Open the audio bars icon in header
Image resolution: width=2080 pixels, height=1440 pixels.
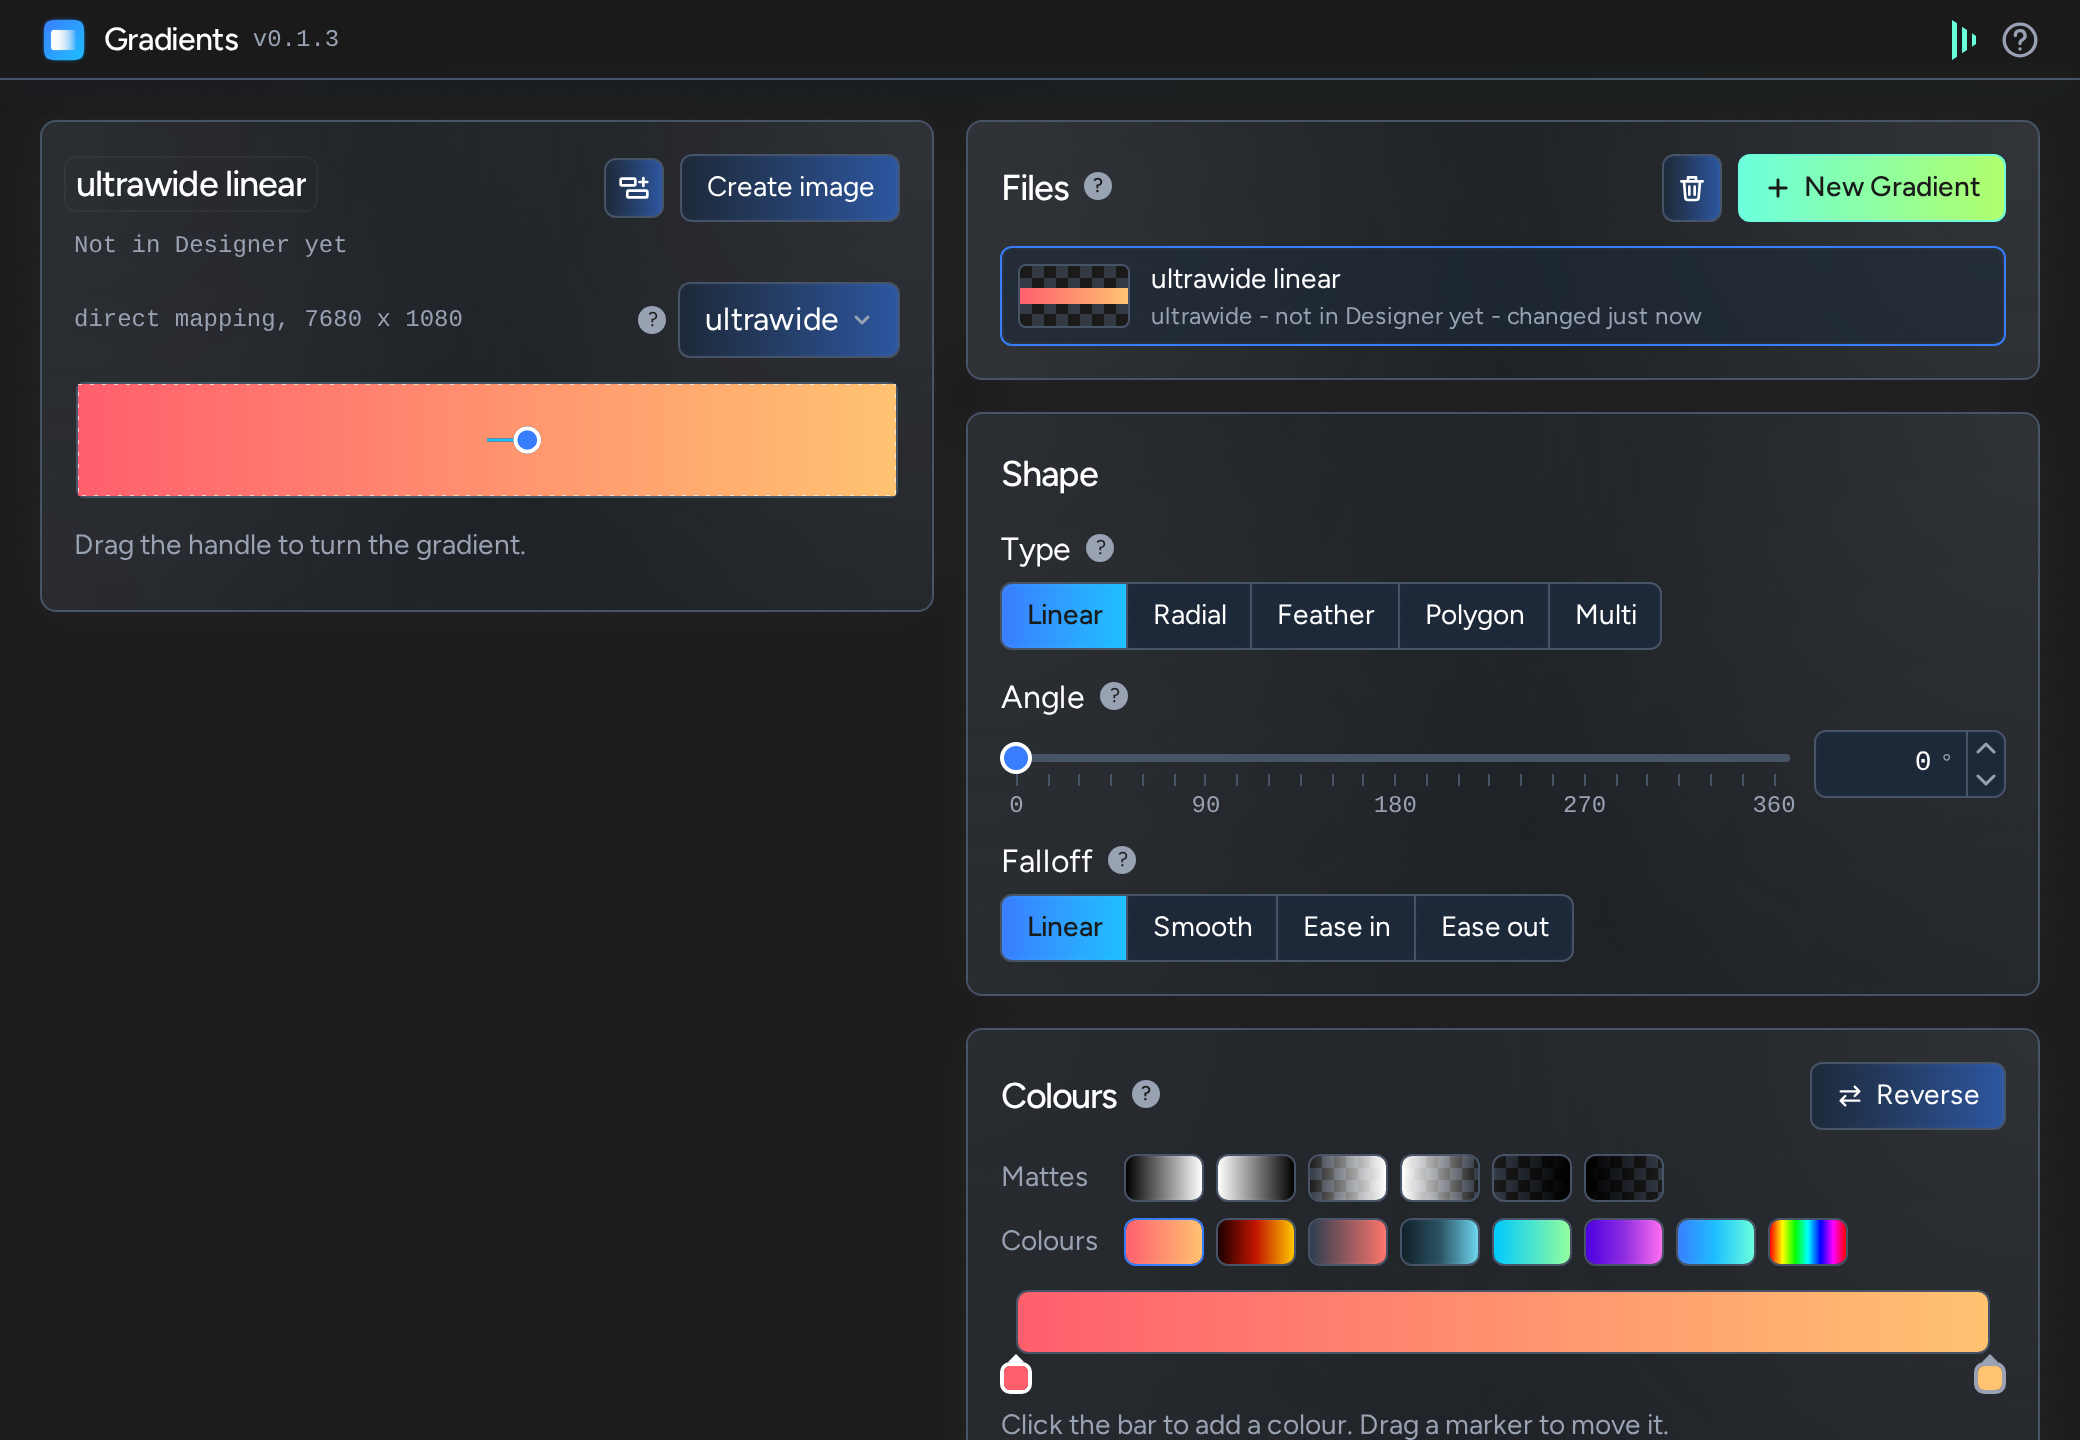[x=1963, y=40]
